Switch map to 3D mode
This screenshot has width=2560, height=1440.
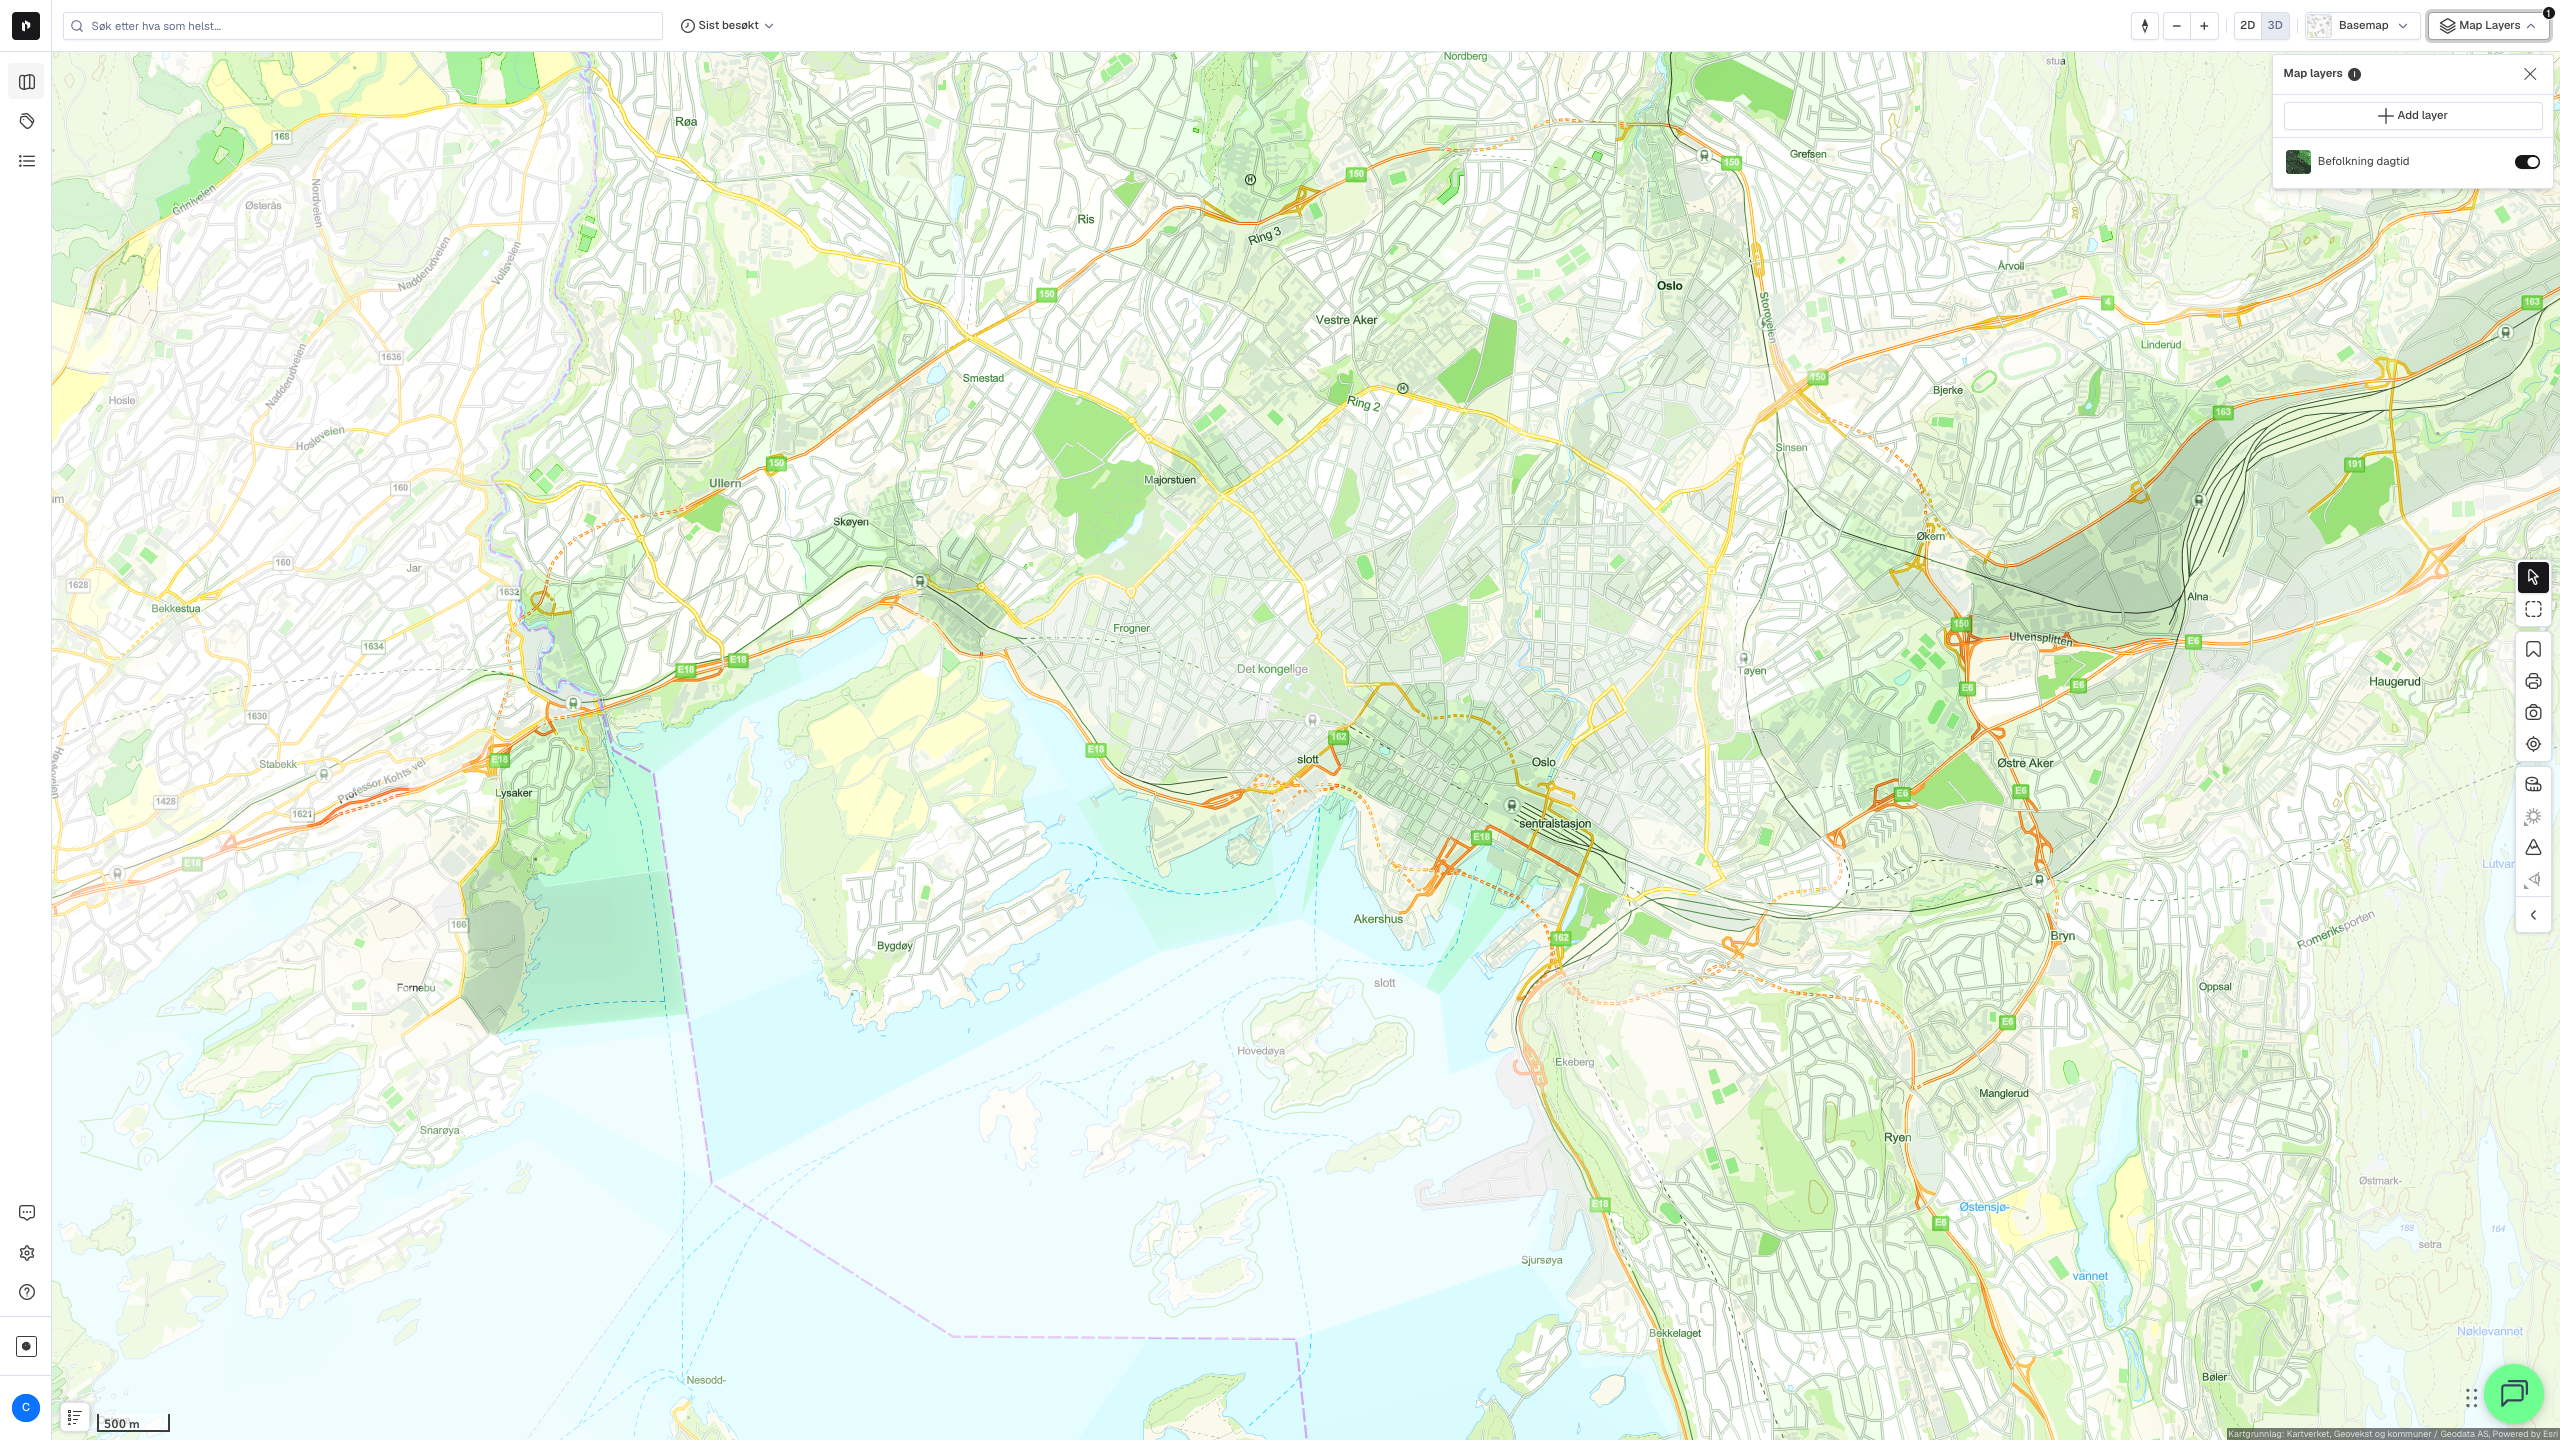(2275, 26)
